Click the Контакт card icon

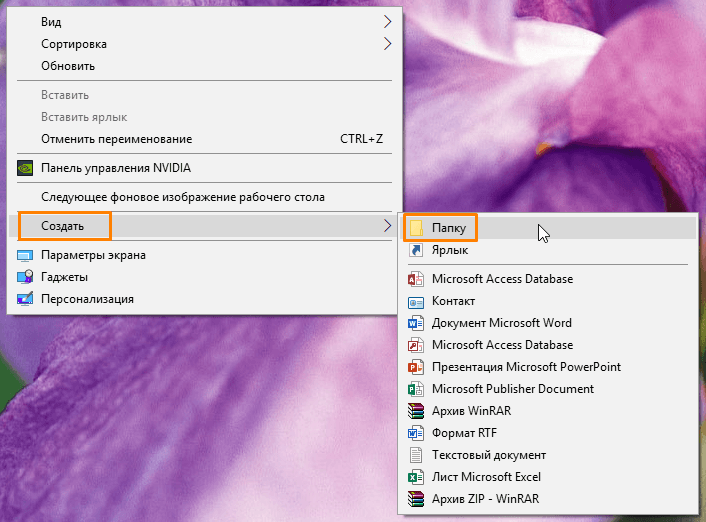(416, 302)
